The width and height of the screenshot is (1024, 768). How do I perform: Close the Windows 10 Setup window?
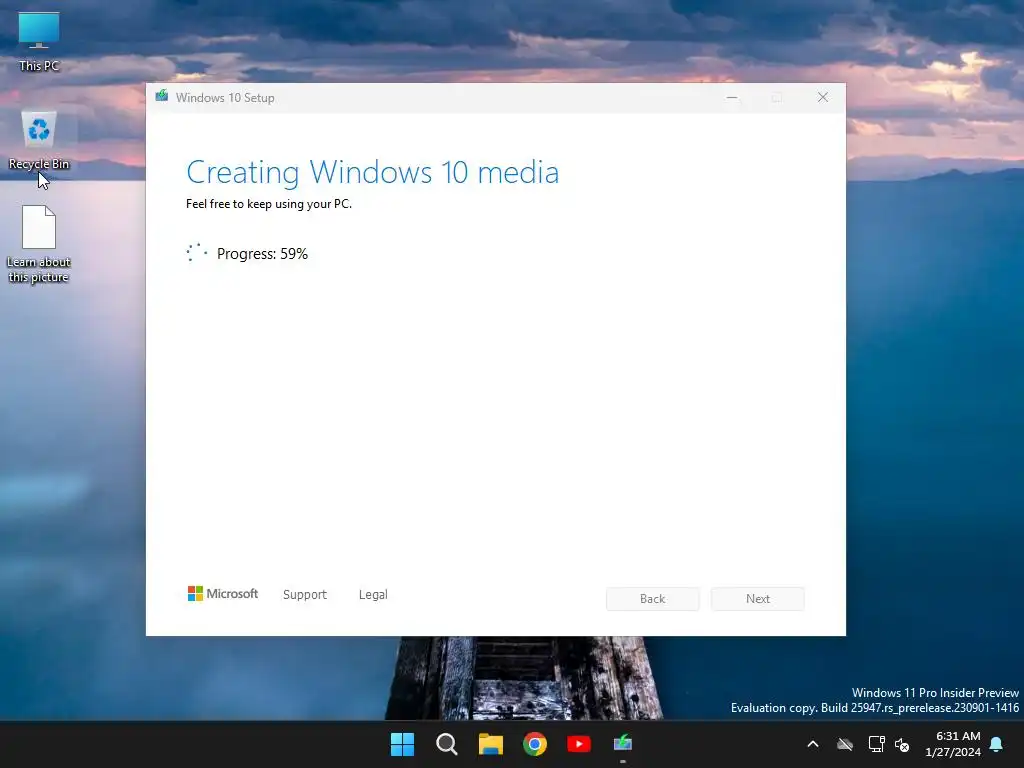tap(823, 97)
